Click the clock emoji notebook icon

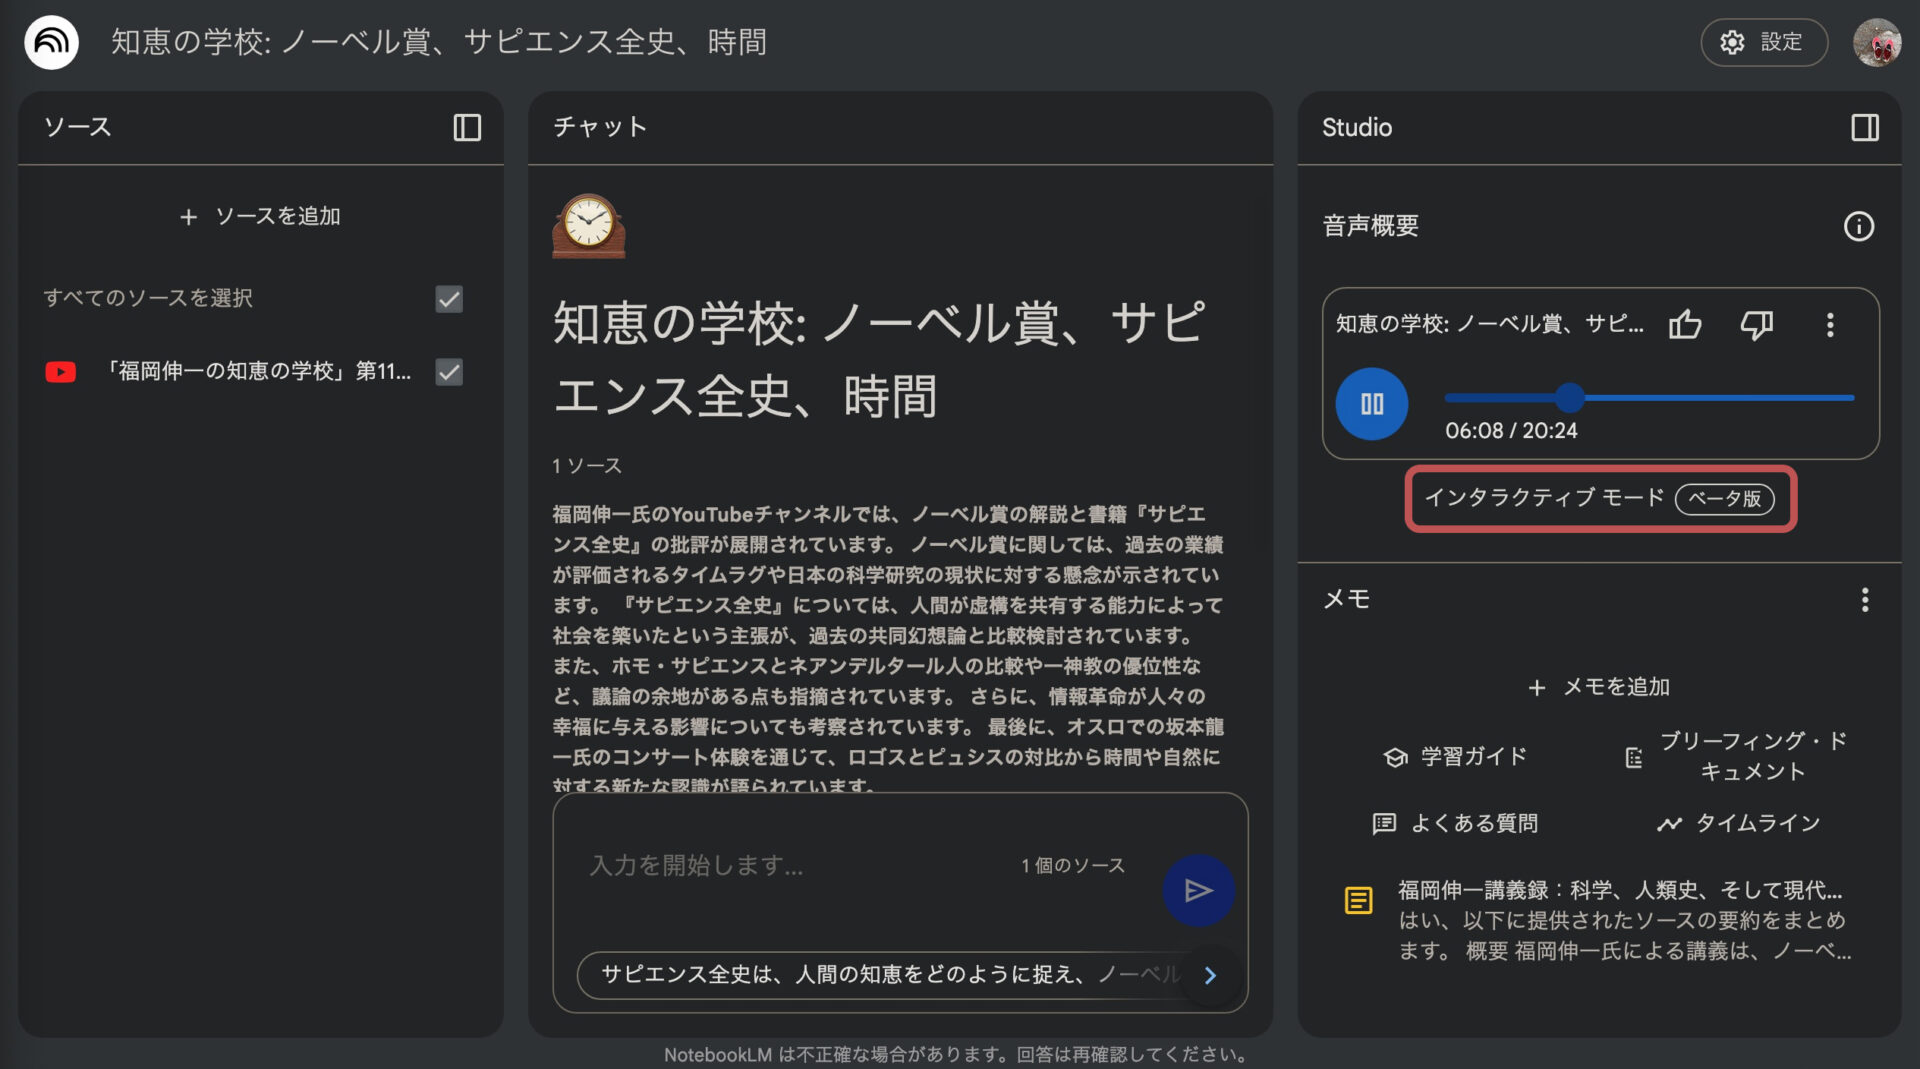click(589, 226)
